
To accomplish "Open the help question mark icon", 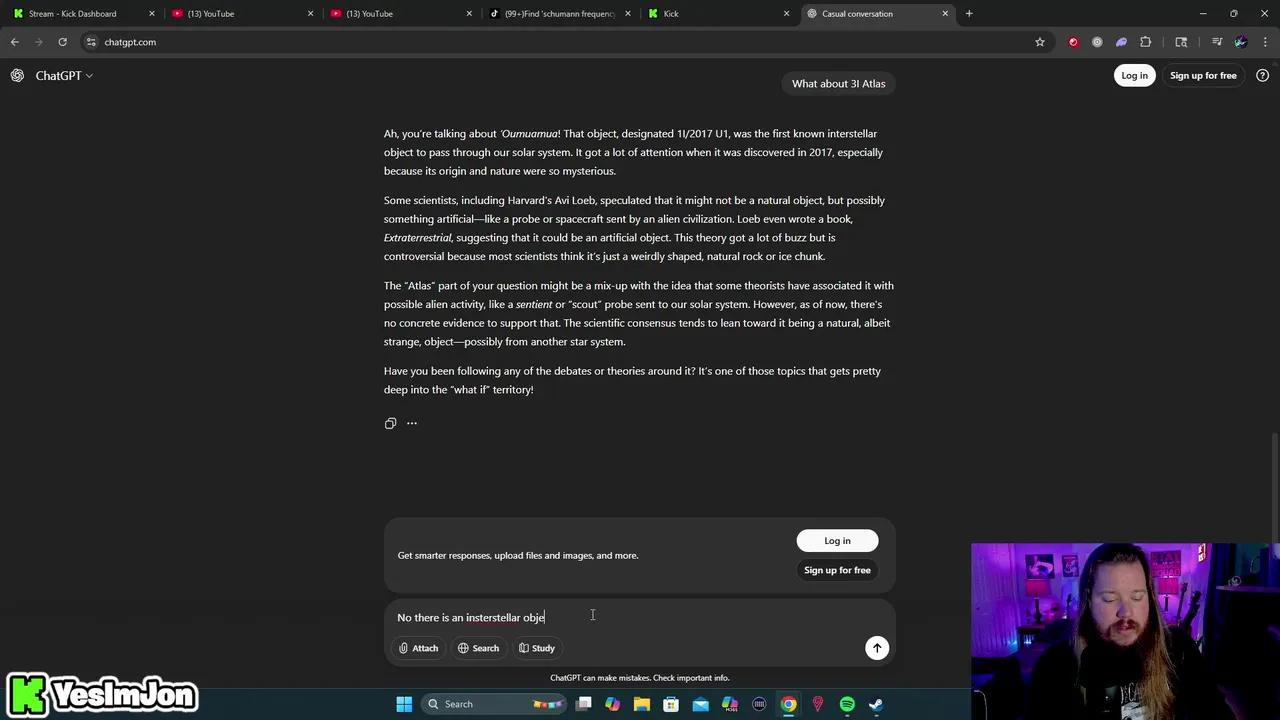I will point(1262,75).
